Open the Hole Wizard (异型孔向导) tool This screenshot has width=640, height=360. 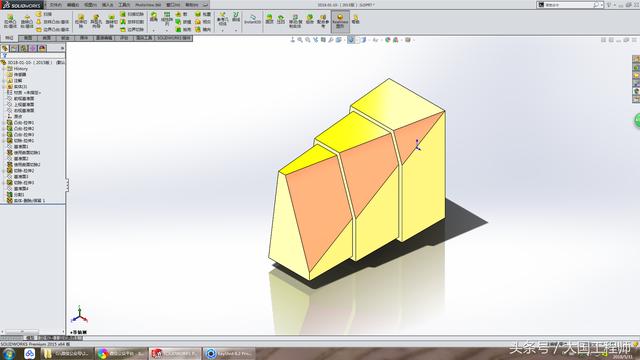(96, 21)
